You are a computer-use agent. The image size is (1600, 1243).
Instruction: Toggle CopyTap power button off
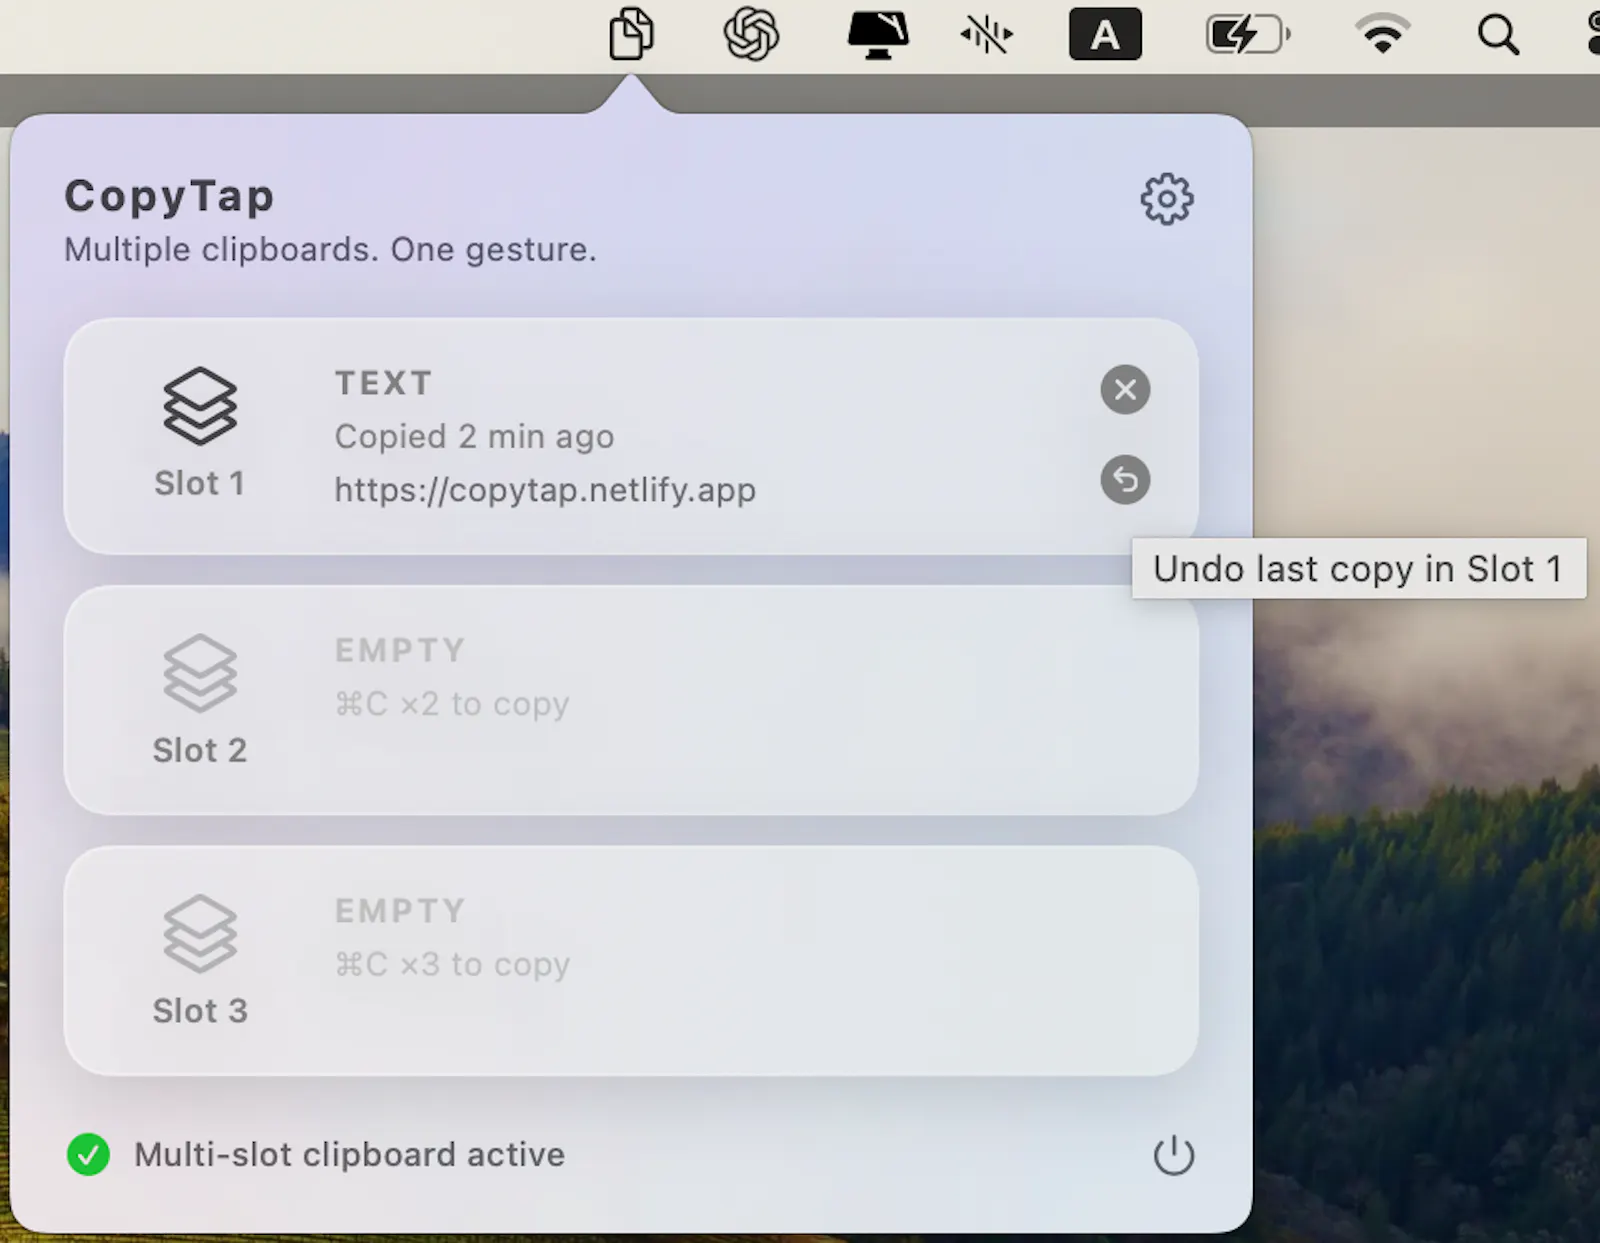[x=1174, y=1155]
